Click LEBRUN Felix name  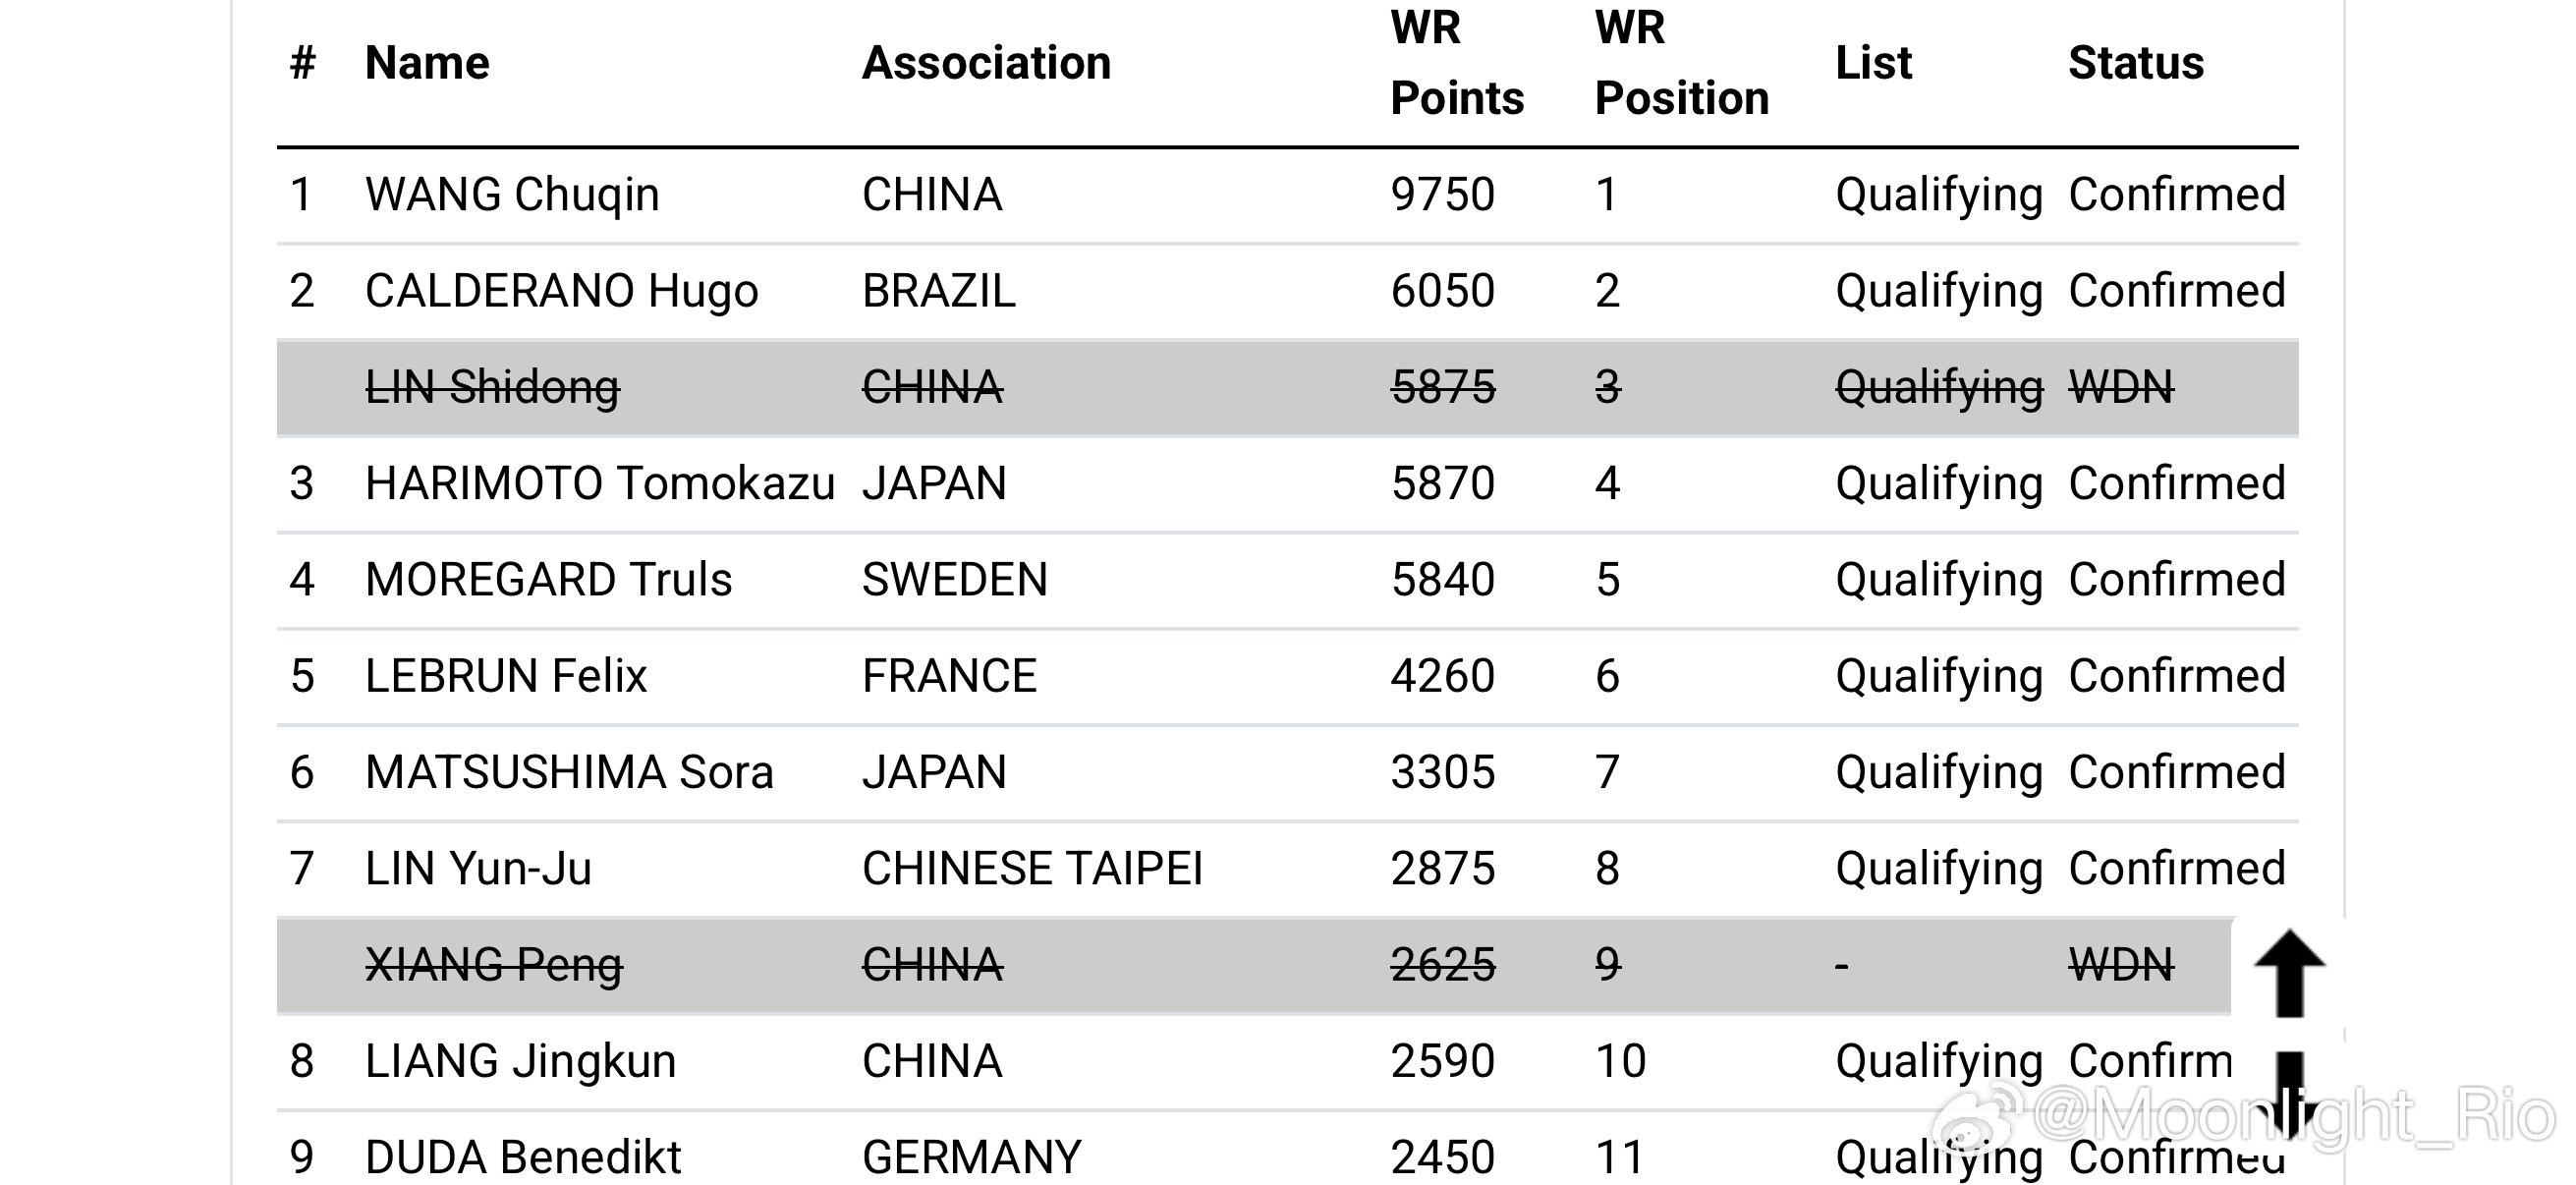(x=506, y=676)
